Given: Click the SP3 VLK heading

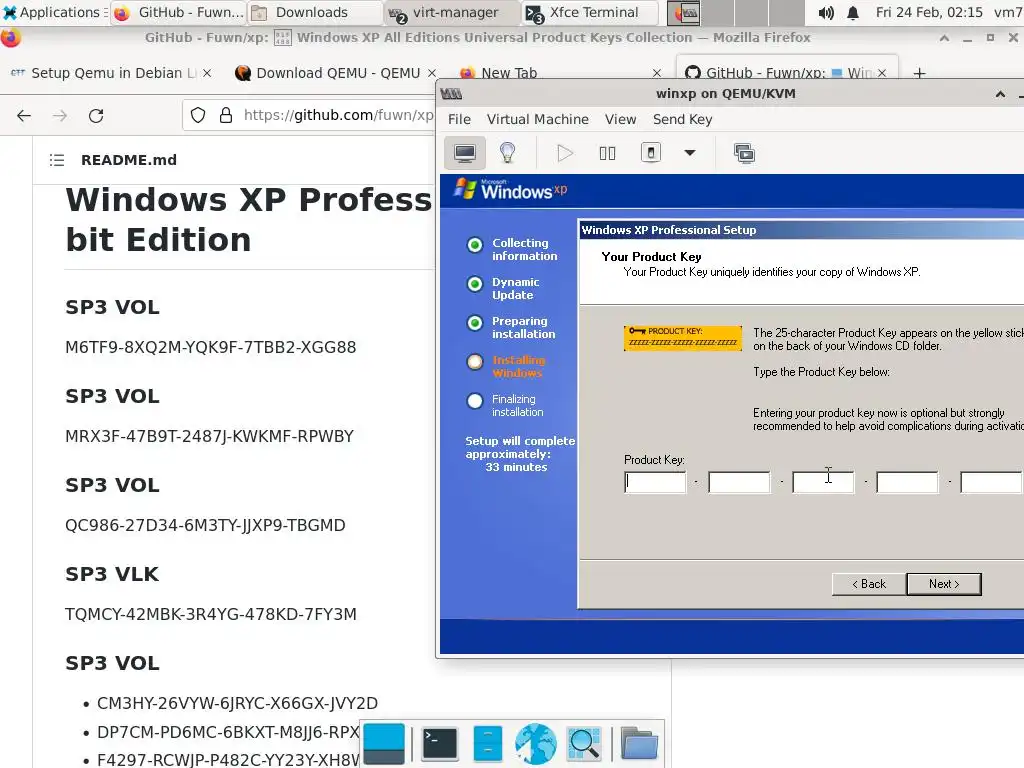Looking at the screenshot, I should (x=112, y=574).
